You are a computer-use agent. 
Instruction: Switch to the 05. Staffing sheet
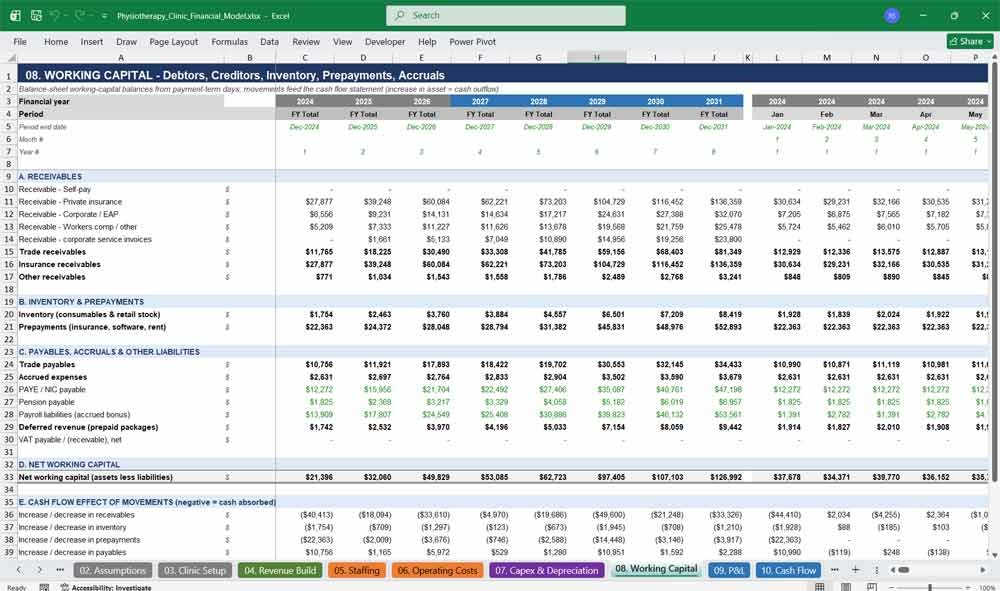(x=357, y=571)
